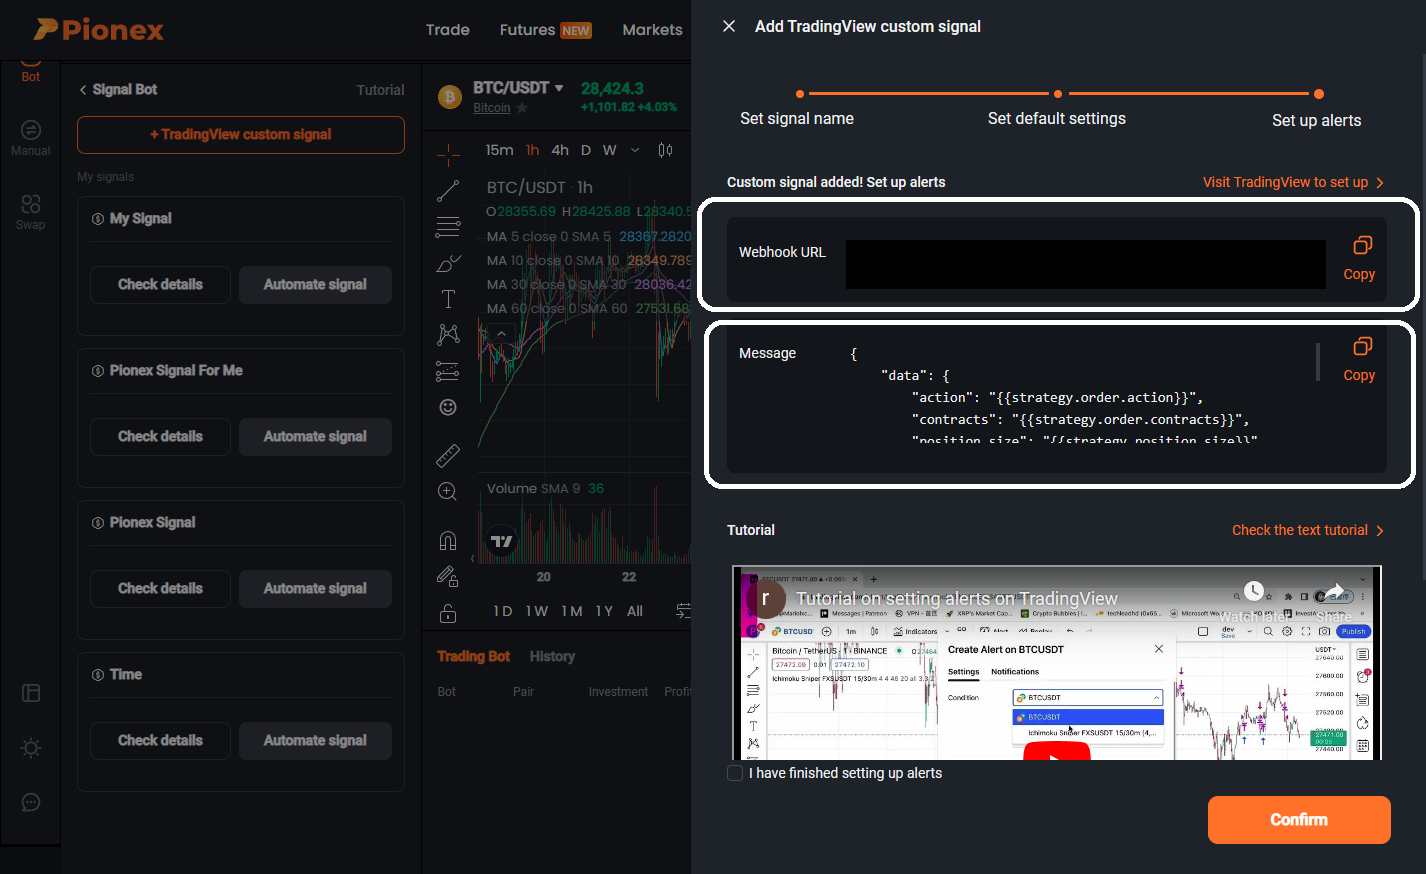Copy the Webhook URL
Viewport: 1426px width, 874px height.
pos(1359,259)
